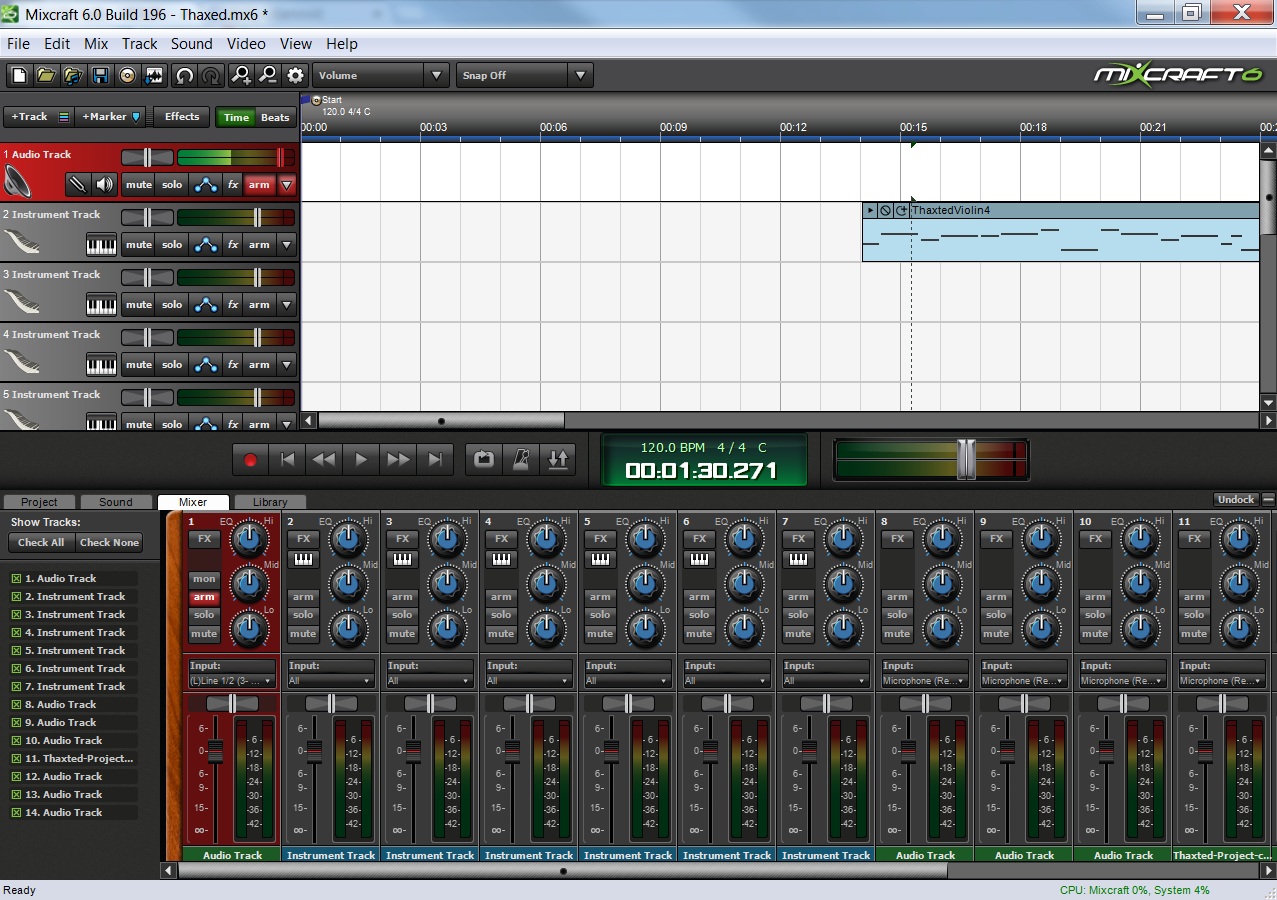The width and height of the screenshot is (1277, 900).
Task: Open fx on track 2 Instrument Track
Action: (232, 244)
